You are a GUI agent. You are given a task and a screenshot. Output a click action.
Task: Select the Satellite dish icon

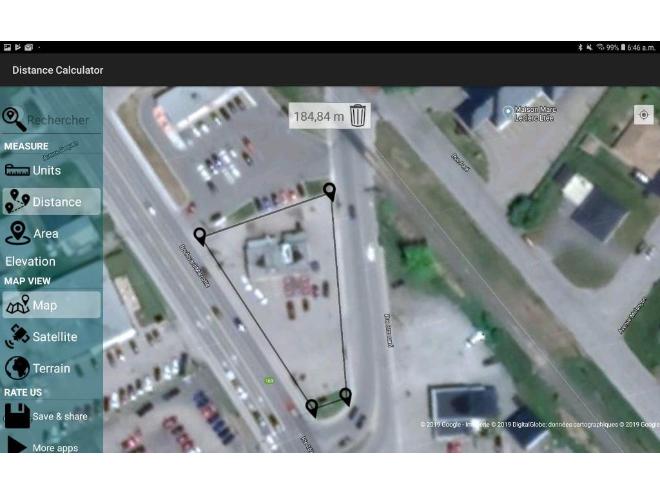[x=17, y=336]
